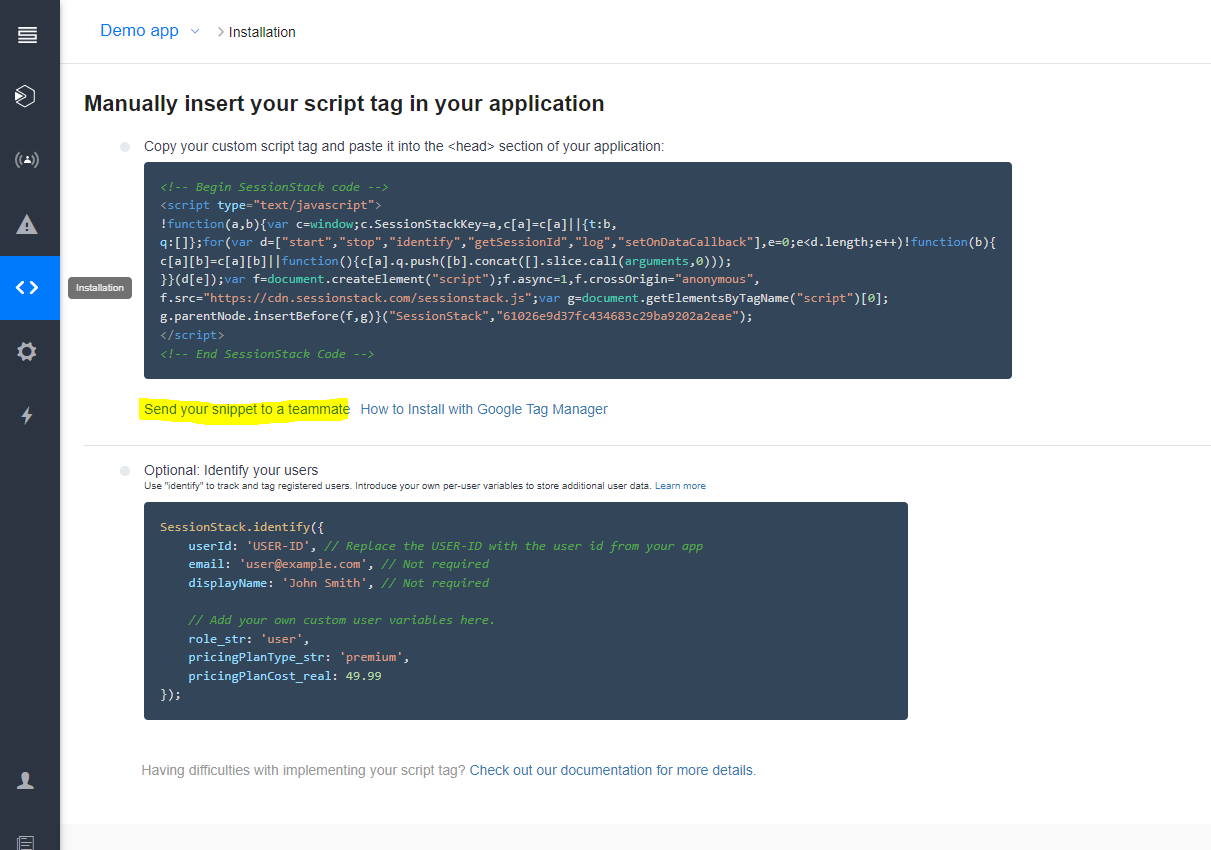
Task: Open Check out our documentation link
Action: [612, 771]
